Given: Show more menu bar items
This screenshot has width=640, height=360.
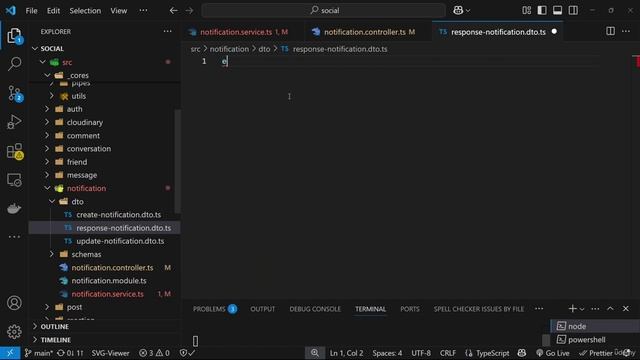Looking at the screenshot, I should click(x=143, y=11).
